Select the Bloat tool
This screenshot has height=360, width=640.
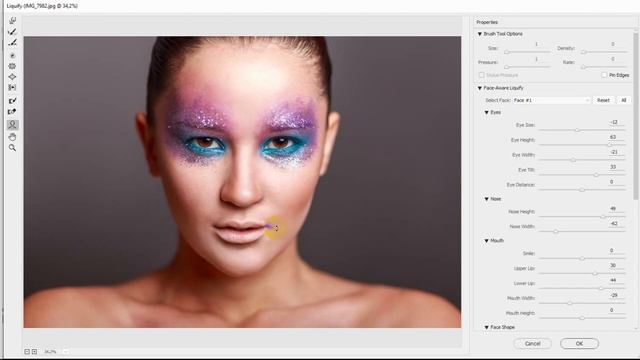tap(12, 77)
